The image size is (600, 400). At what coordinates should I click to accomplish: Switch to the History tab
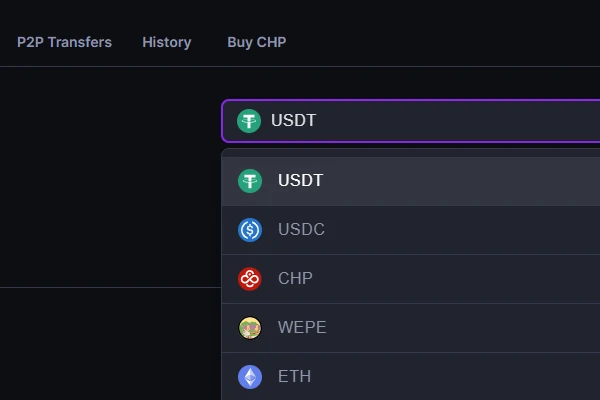(x=166, y=42)
